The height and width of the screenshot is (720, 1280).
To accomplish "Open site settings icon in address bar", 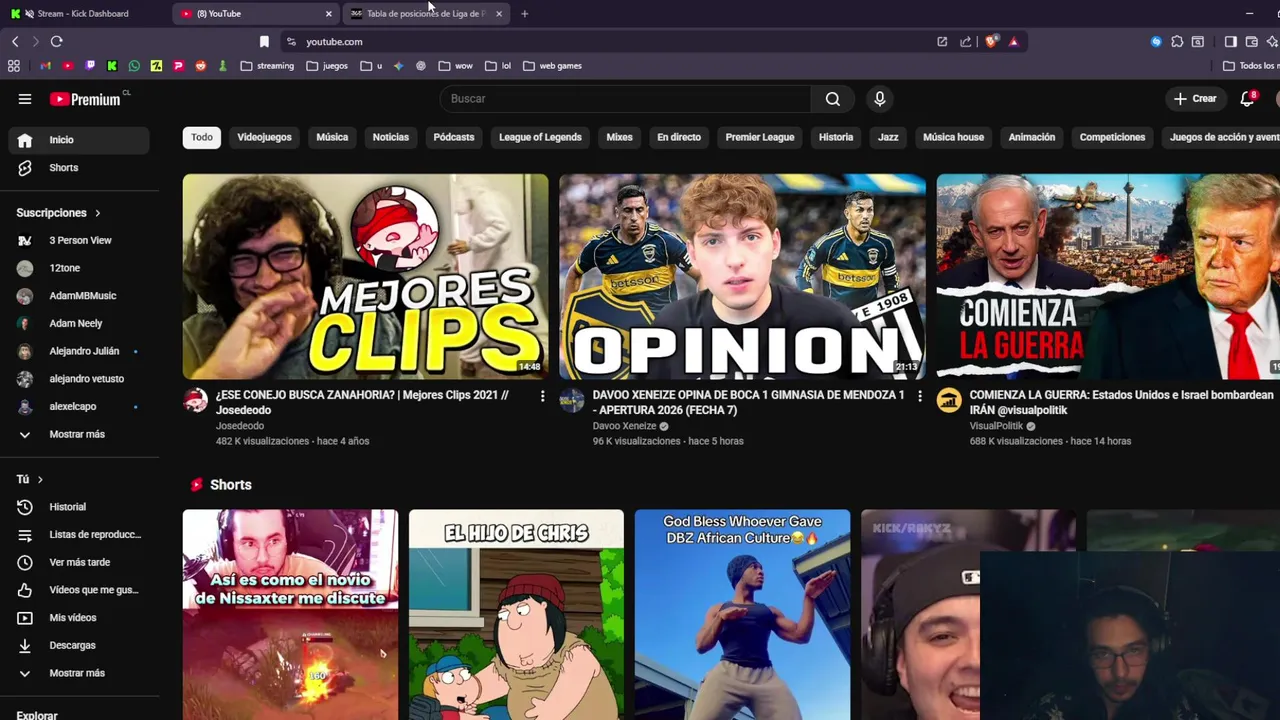I will (x=291, y=42).
